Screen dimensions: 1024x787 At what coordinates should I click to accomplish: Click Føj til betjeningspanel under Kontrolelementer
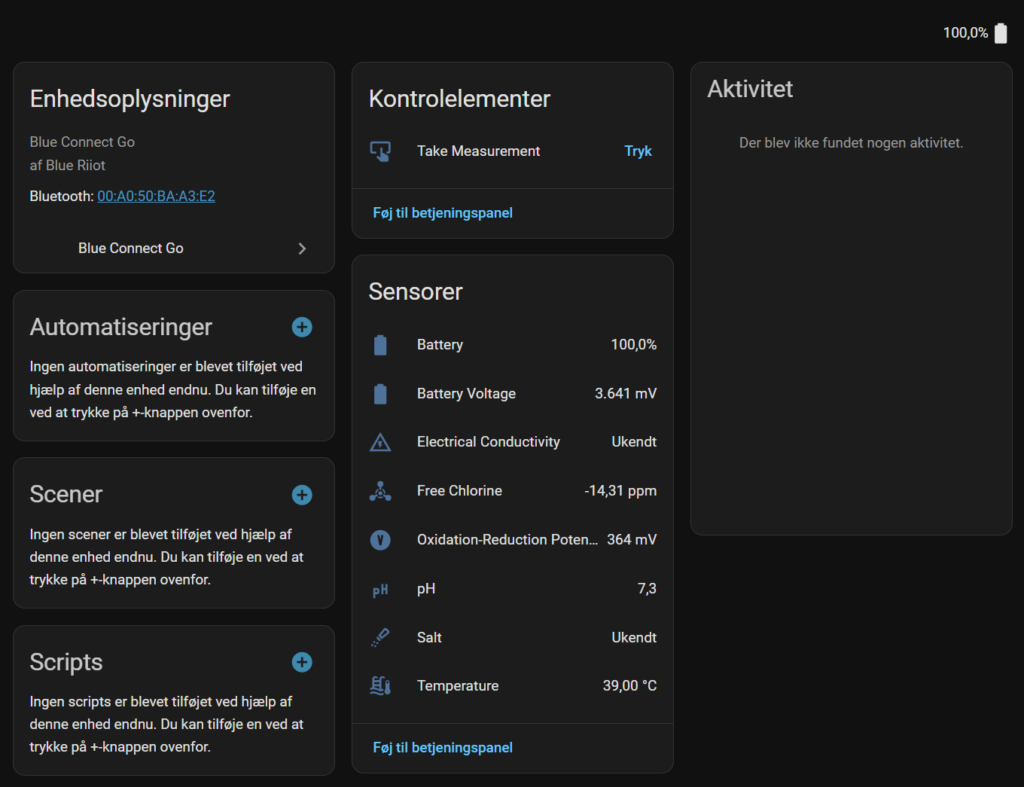click(x=442, y=213)
